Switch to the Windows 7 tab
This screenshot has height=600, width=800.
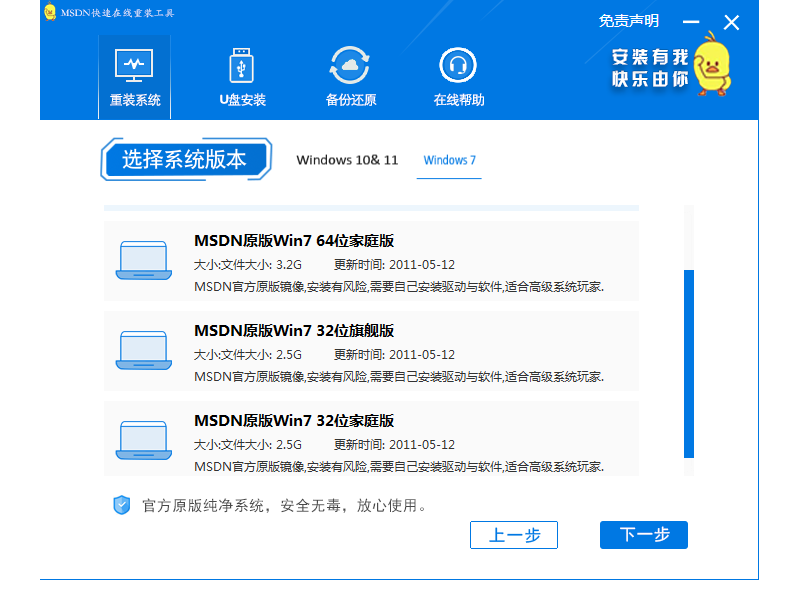(x=448, y=160)
